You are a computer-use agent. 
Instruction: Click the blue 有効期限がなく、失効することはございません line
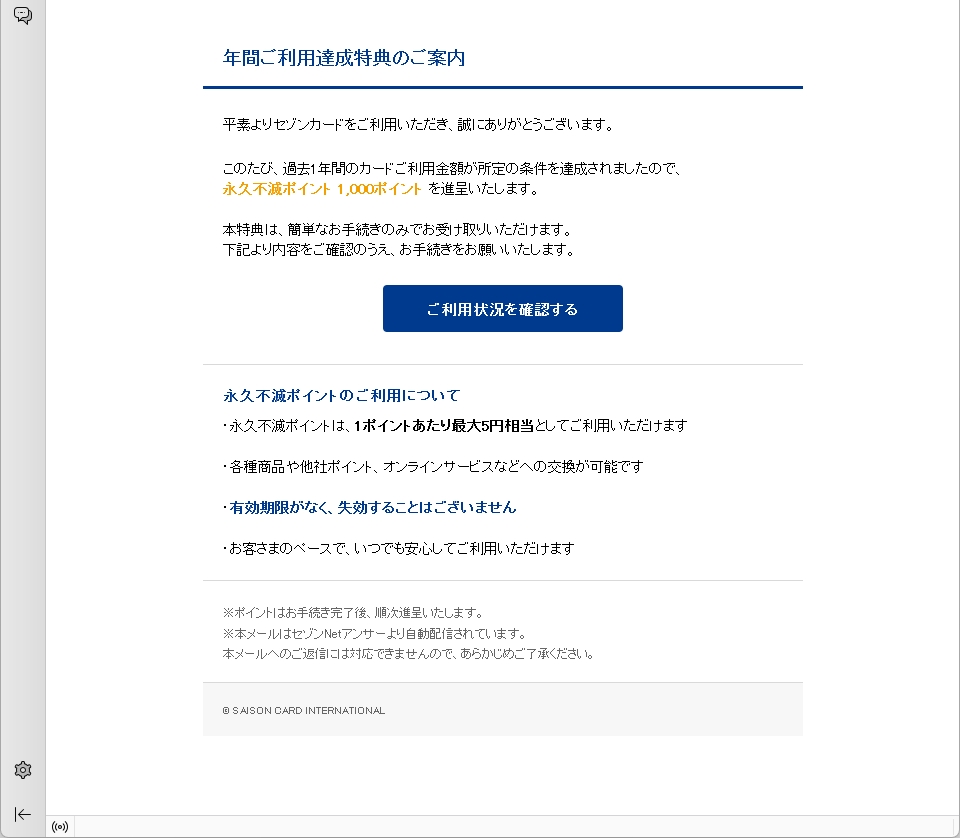[x=369, y=507]
